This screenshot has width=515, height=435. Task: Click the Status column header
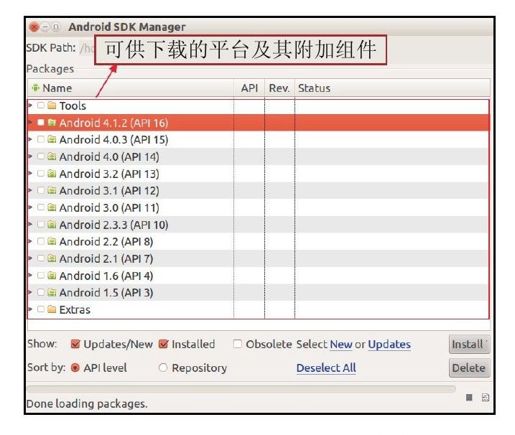tap(392, 88)
